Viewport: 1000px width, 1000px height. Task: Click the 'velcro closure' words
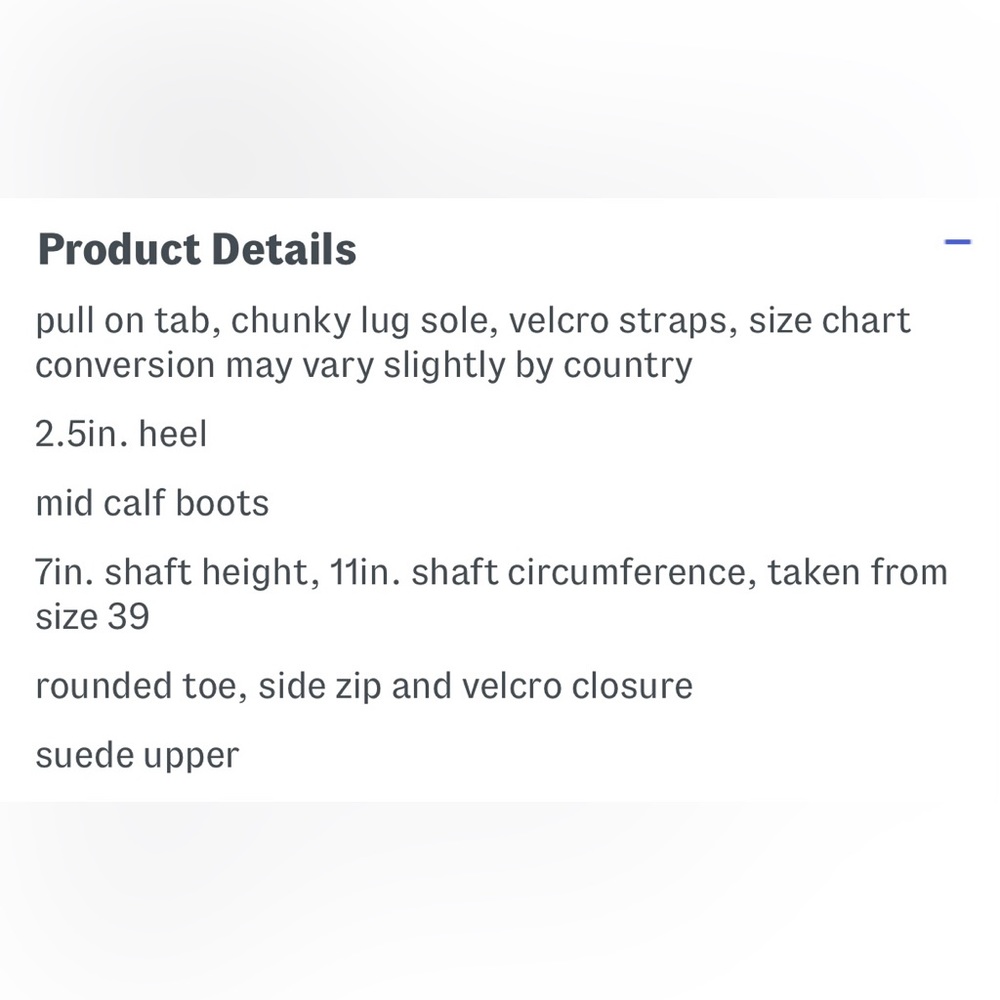click(x=577, y=686)
